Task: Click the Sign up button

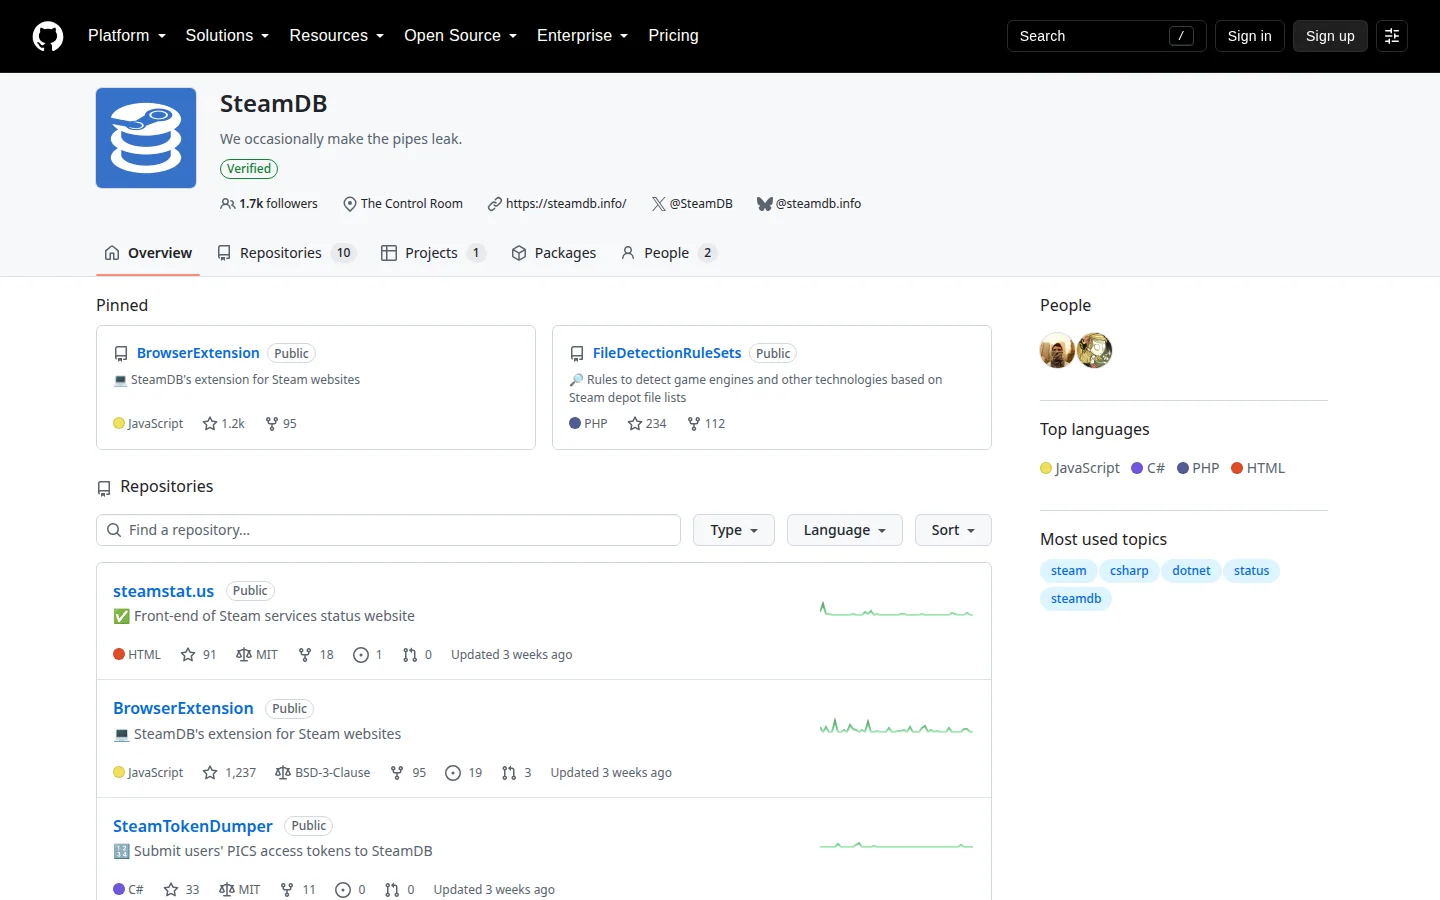Action: [x=1330, y=36]
